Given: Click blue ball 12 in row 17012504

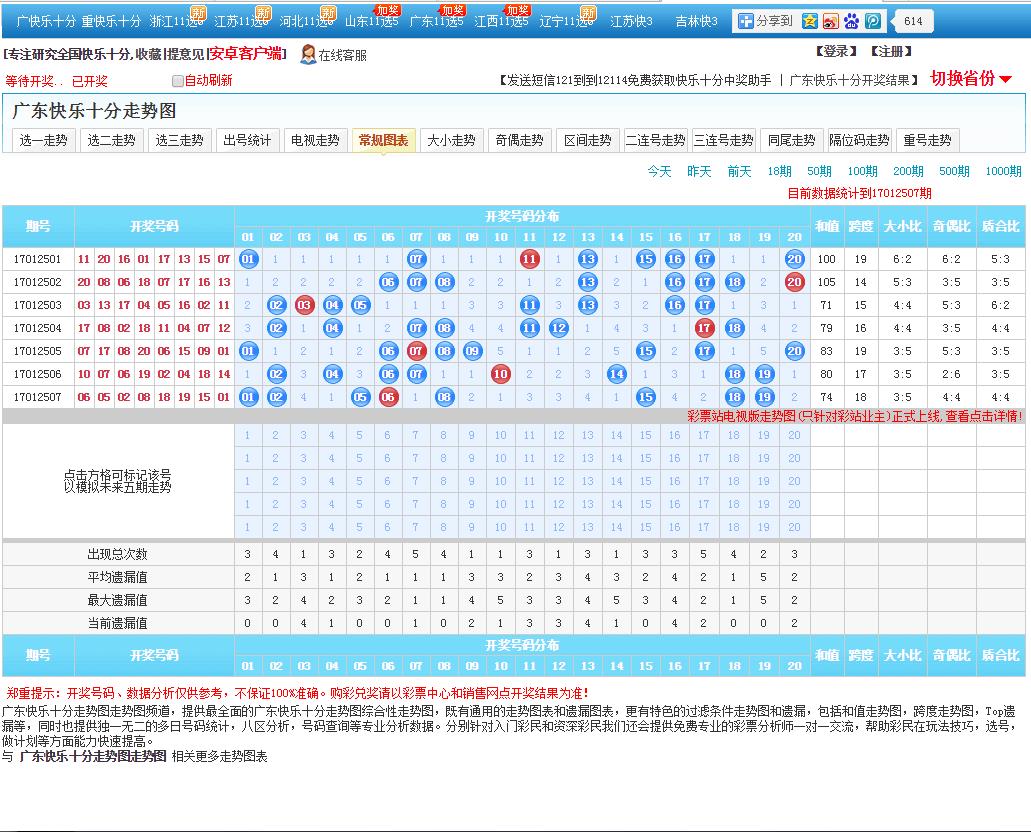Looking at the screenshot, I should click(558, 328).
